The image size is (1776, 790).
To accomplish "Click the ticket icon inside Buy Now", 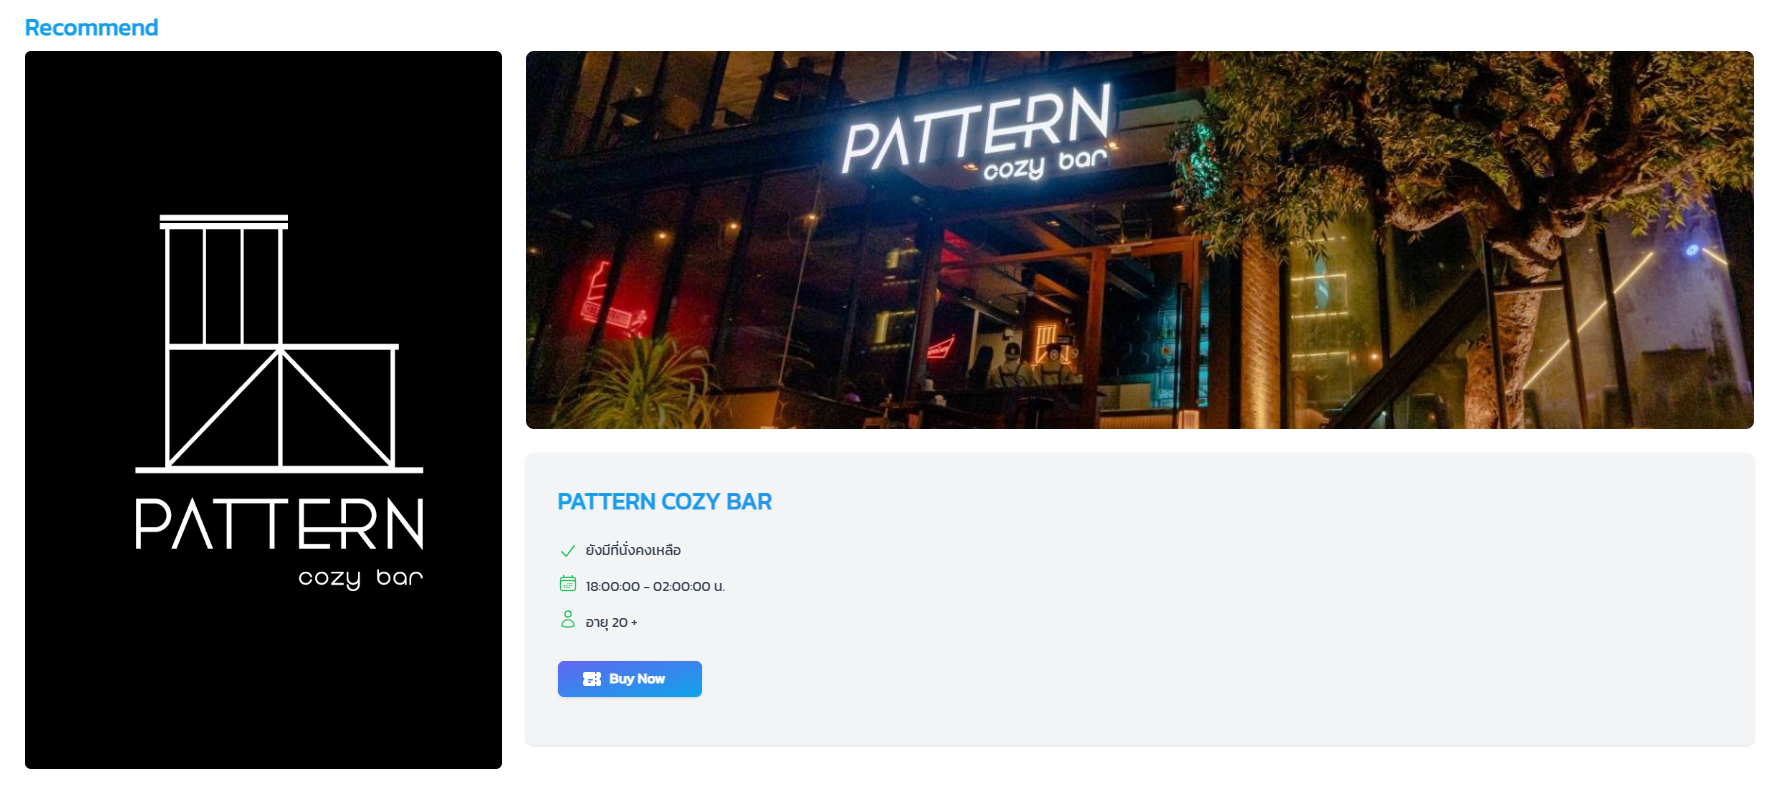I will point(592,679).
